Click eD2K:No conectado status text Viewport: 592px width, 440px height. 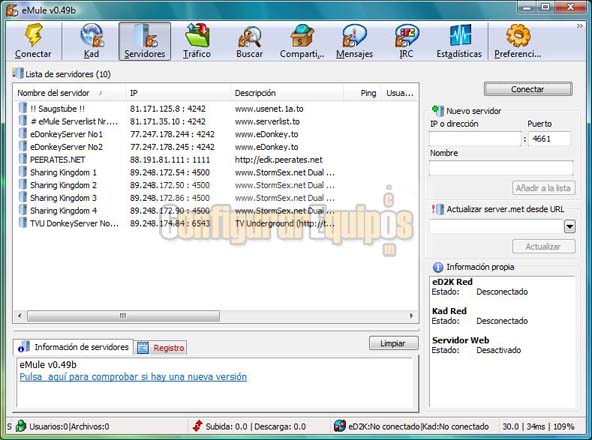(384, 426)
